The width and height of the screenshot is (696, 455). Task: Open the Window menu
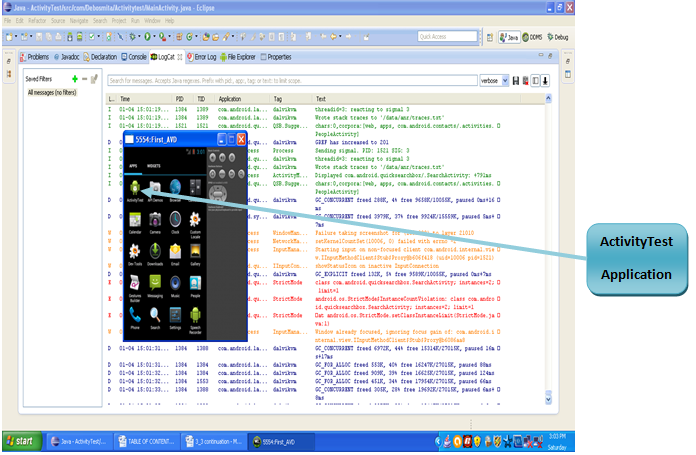pos(152,21)
